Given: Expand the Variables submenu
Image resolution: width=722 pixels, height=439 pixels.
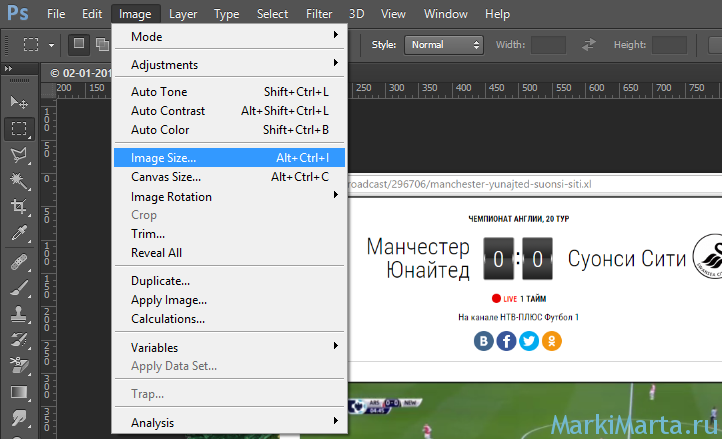Looking at the screenshot, I should point(229,347).
